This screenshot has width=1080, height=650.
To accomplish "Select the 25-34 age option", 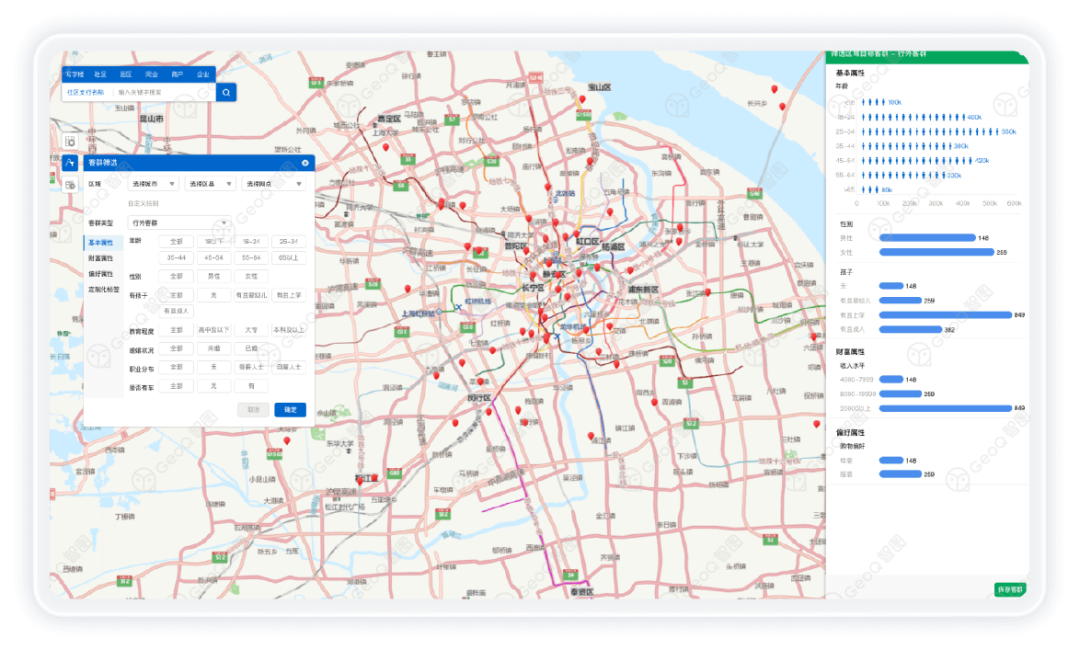I will pyautogui.click(x=289, y=241).
